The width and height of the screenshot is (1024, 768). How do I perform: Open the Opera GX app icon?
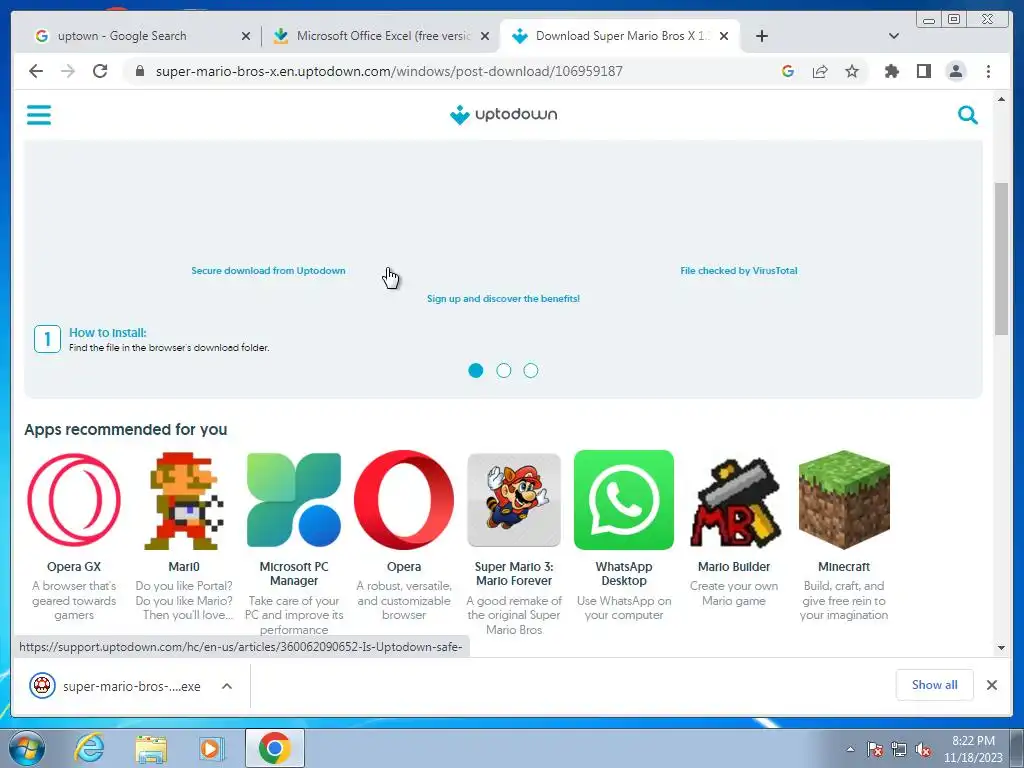(x=74, y=500)
